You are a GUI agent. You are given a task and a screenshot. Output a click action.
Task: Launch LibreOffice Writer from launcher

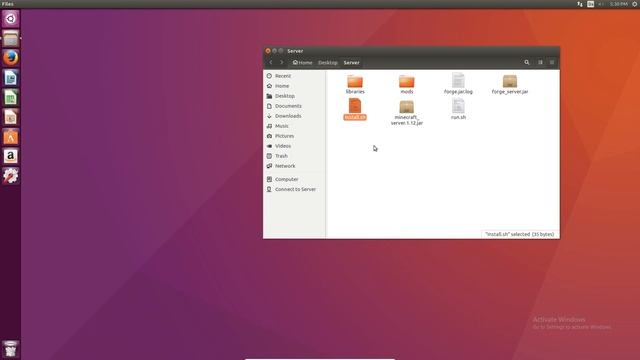click(11, 78)
